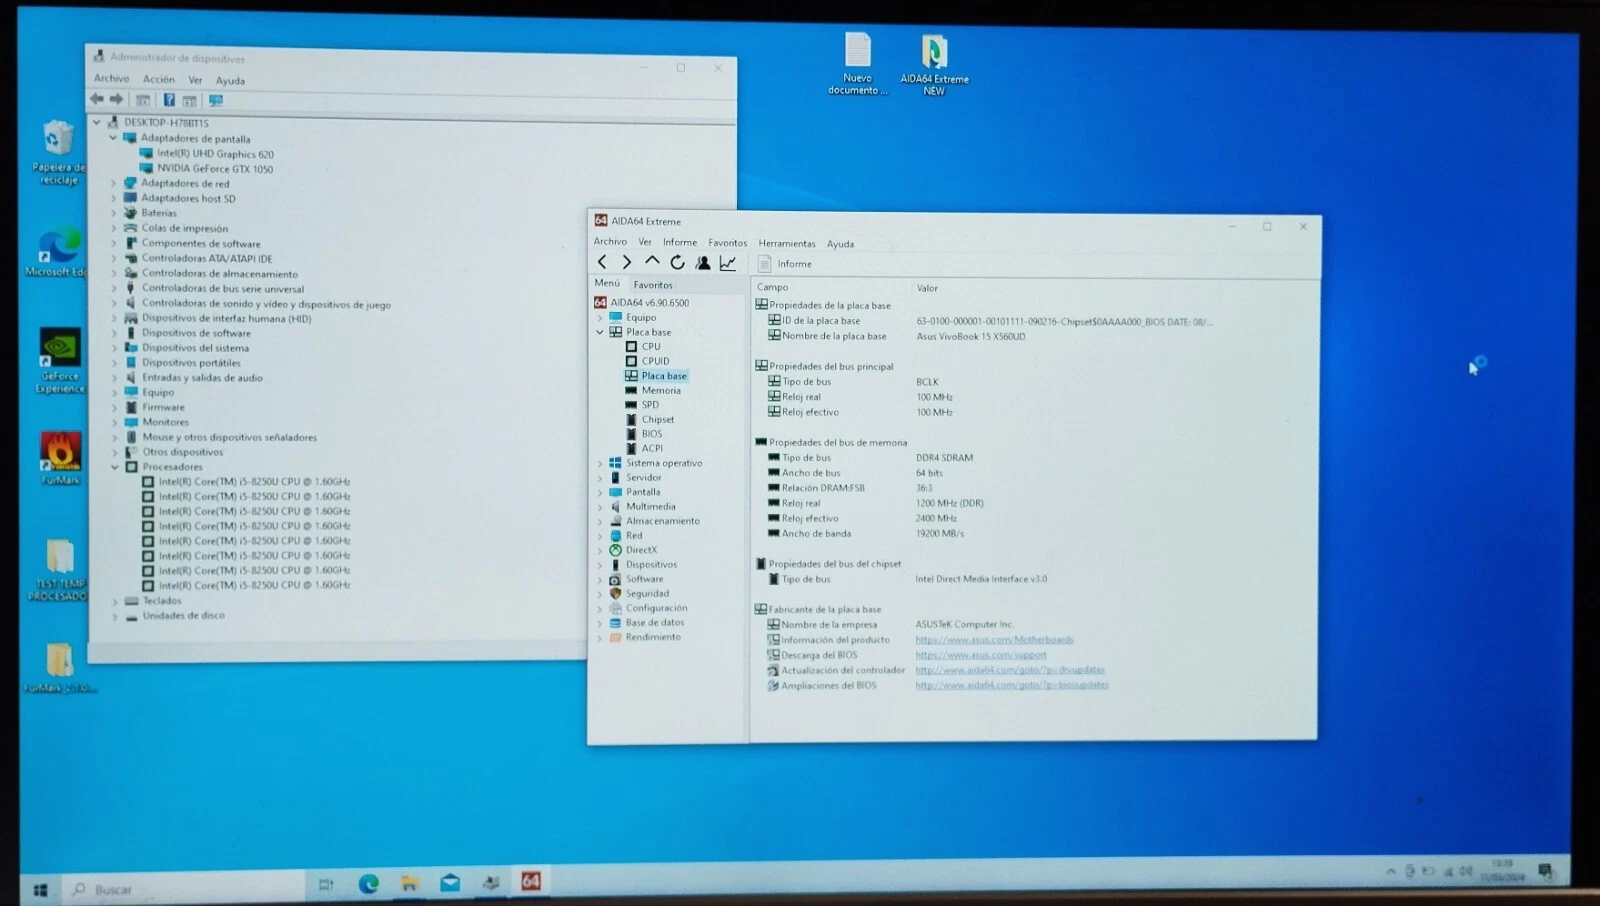Select the SPD item in AIDA64 tree
Screen dimensions: 1600x906
tap(650, 405)
